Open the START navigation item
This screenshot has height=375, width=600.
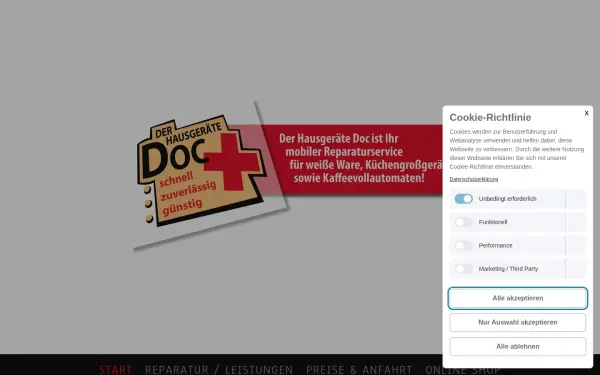pyautogui.click(x=116, y=370)
